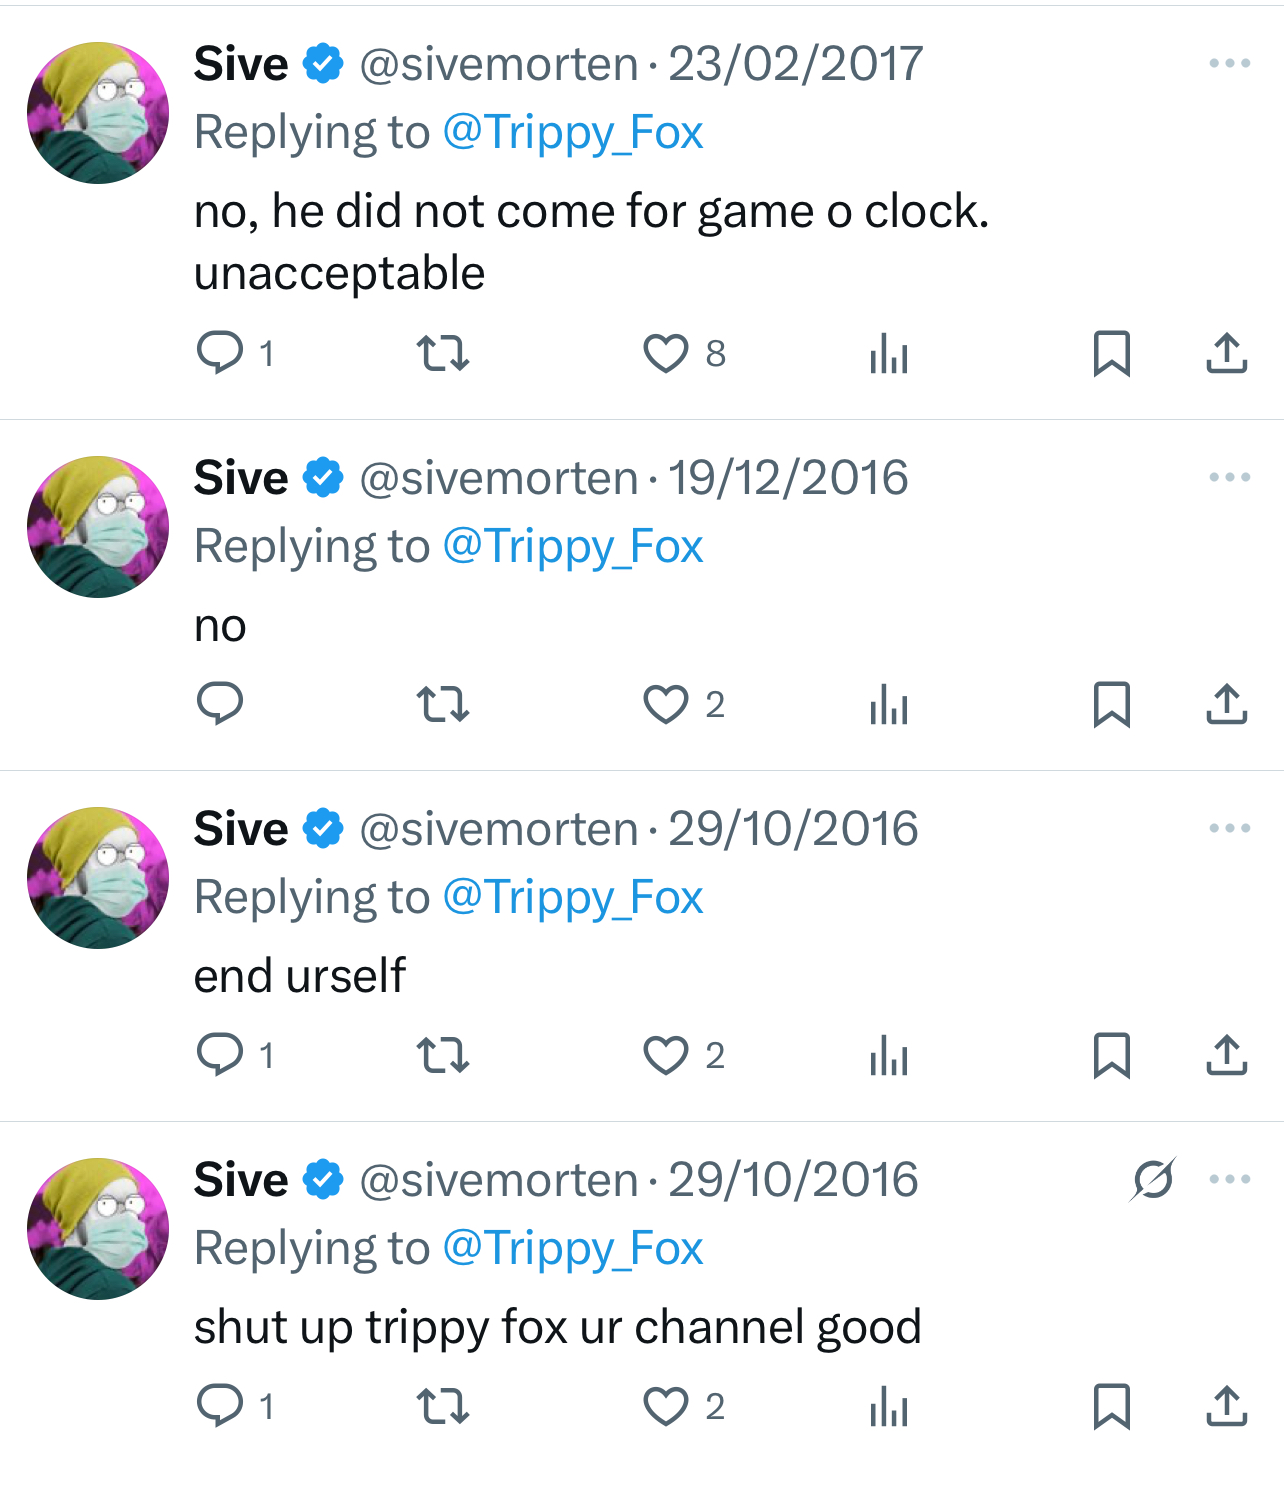1284x1500 pixels.
Task: Like the "shut up trippy fox" tweet
Action: [665, 1407]
